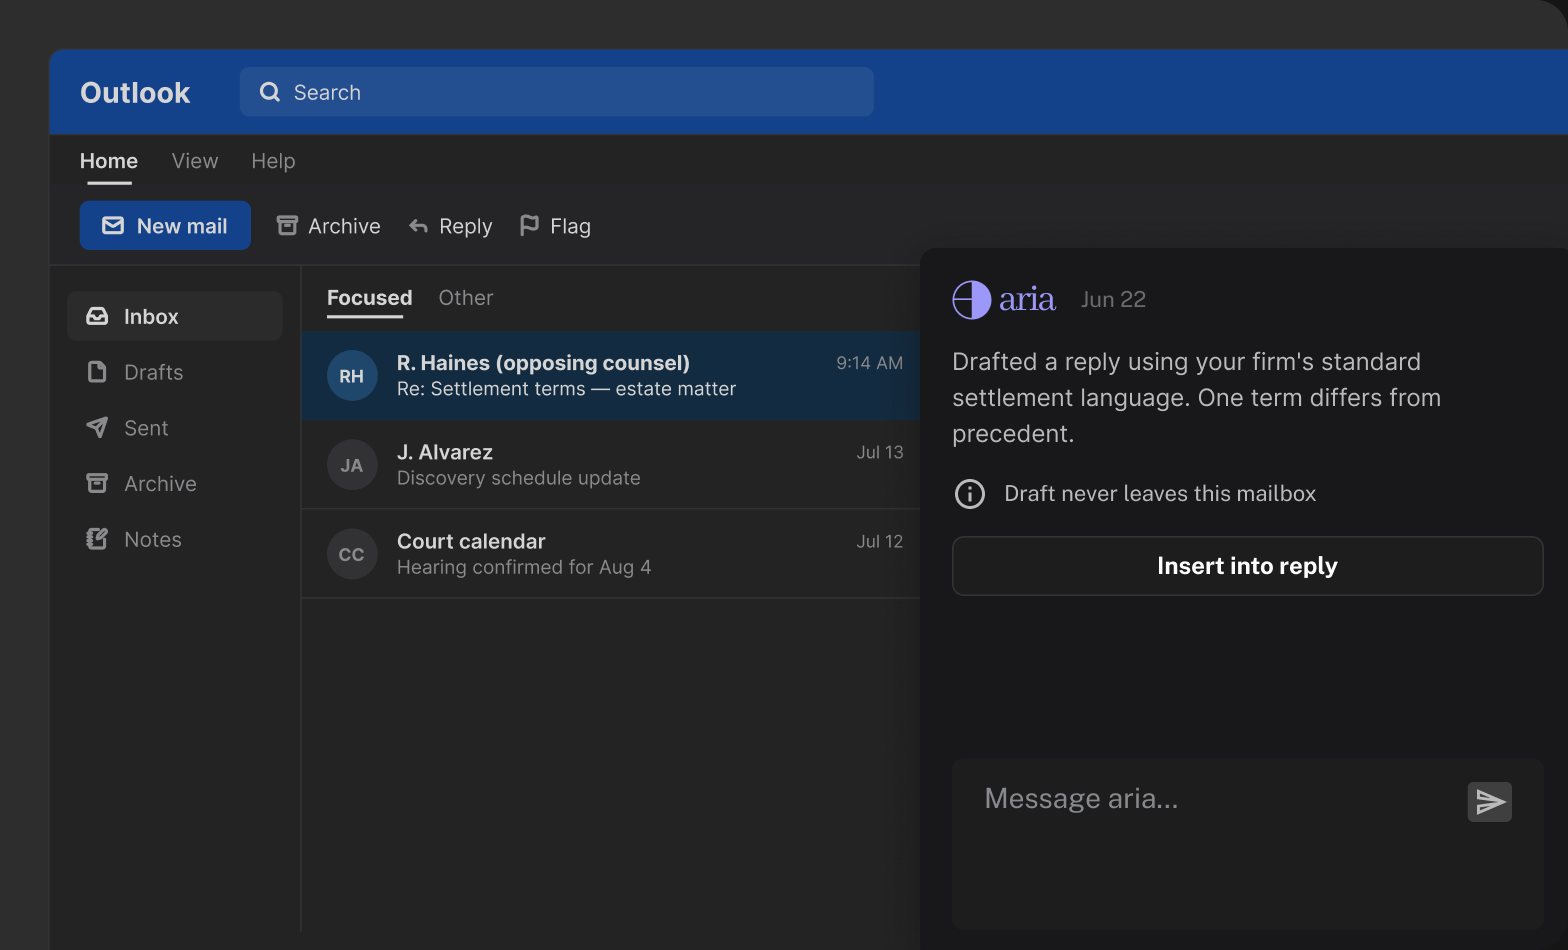
Task: Click the Drafts document icon
Action: click(97, 372)
